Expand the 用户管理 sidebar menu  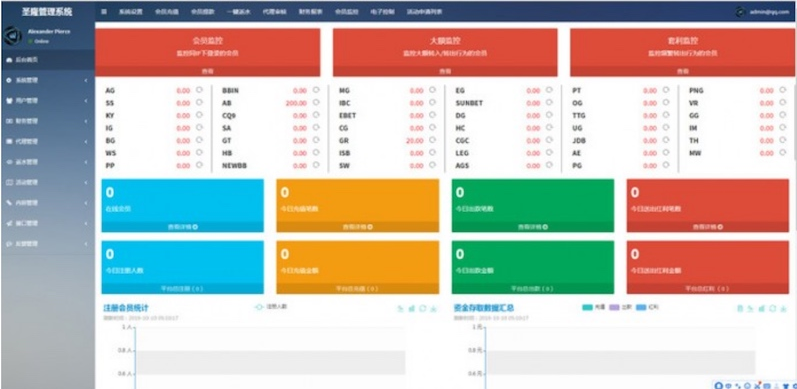(47, 101)
